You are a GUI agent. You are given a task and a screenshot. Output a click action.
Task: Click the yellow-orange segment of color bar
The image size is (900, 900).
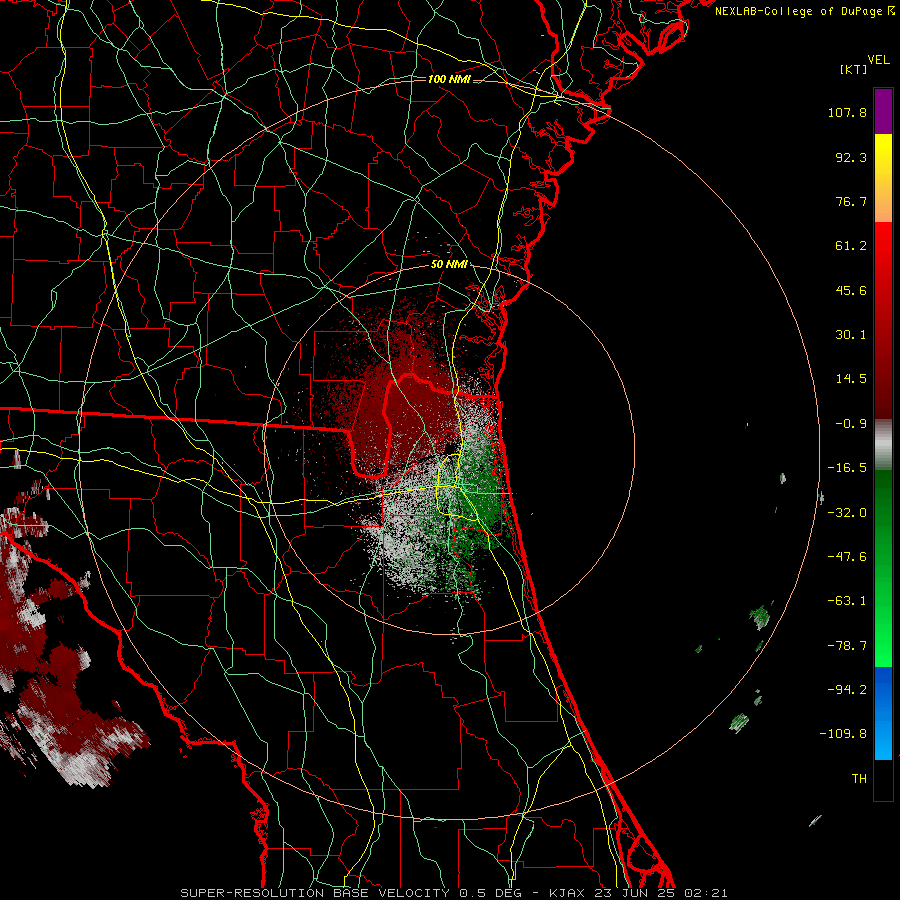883,178
